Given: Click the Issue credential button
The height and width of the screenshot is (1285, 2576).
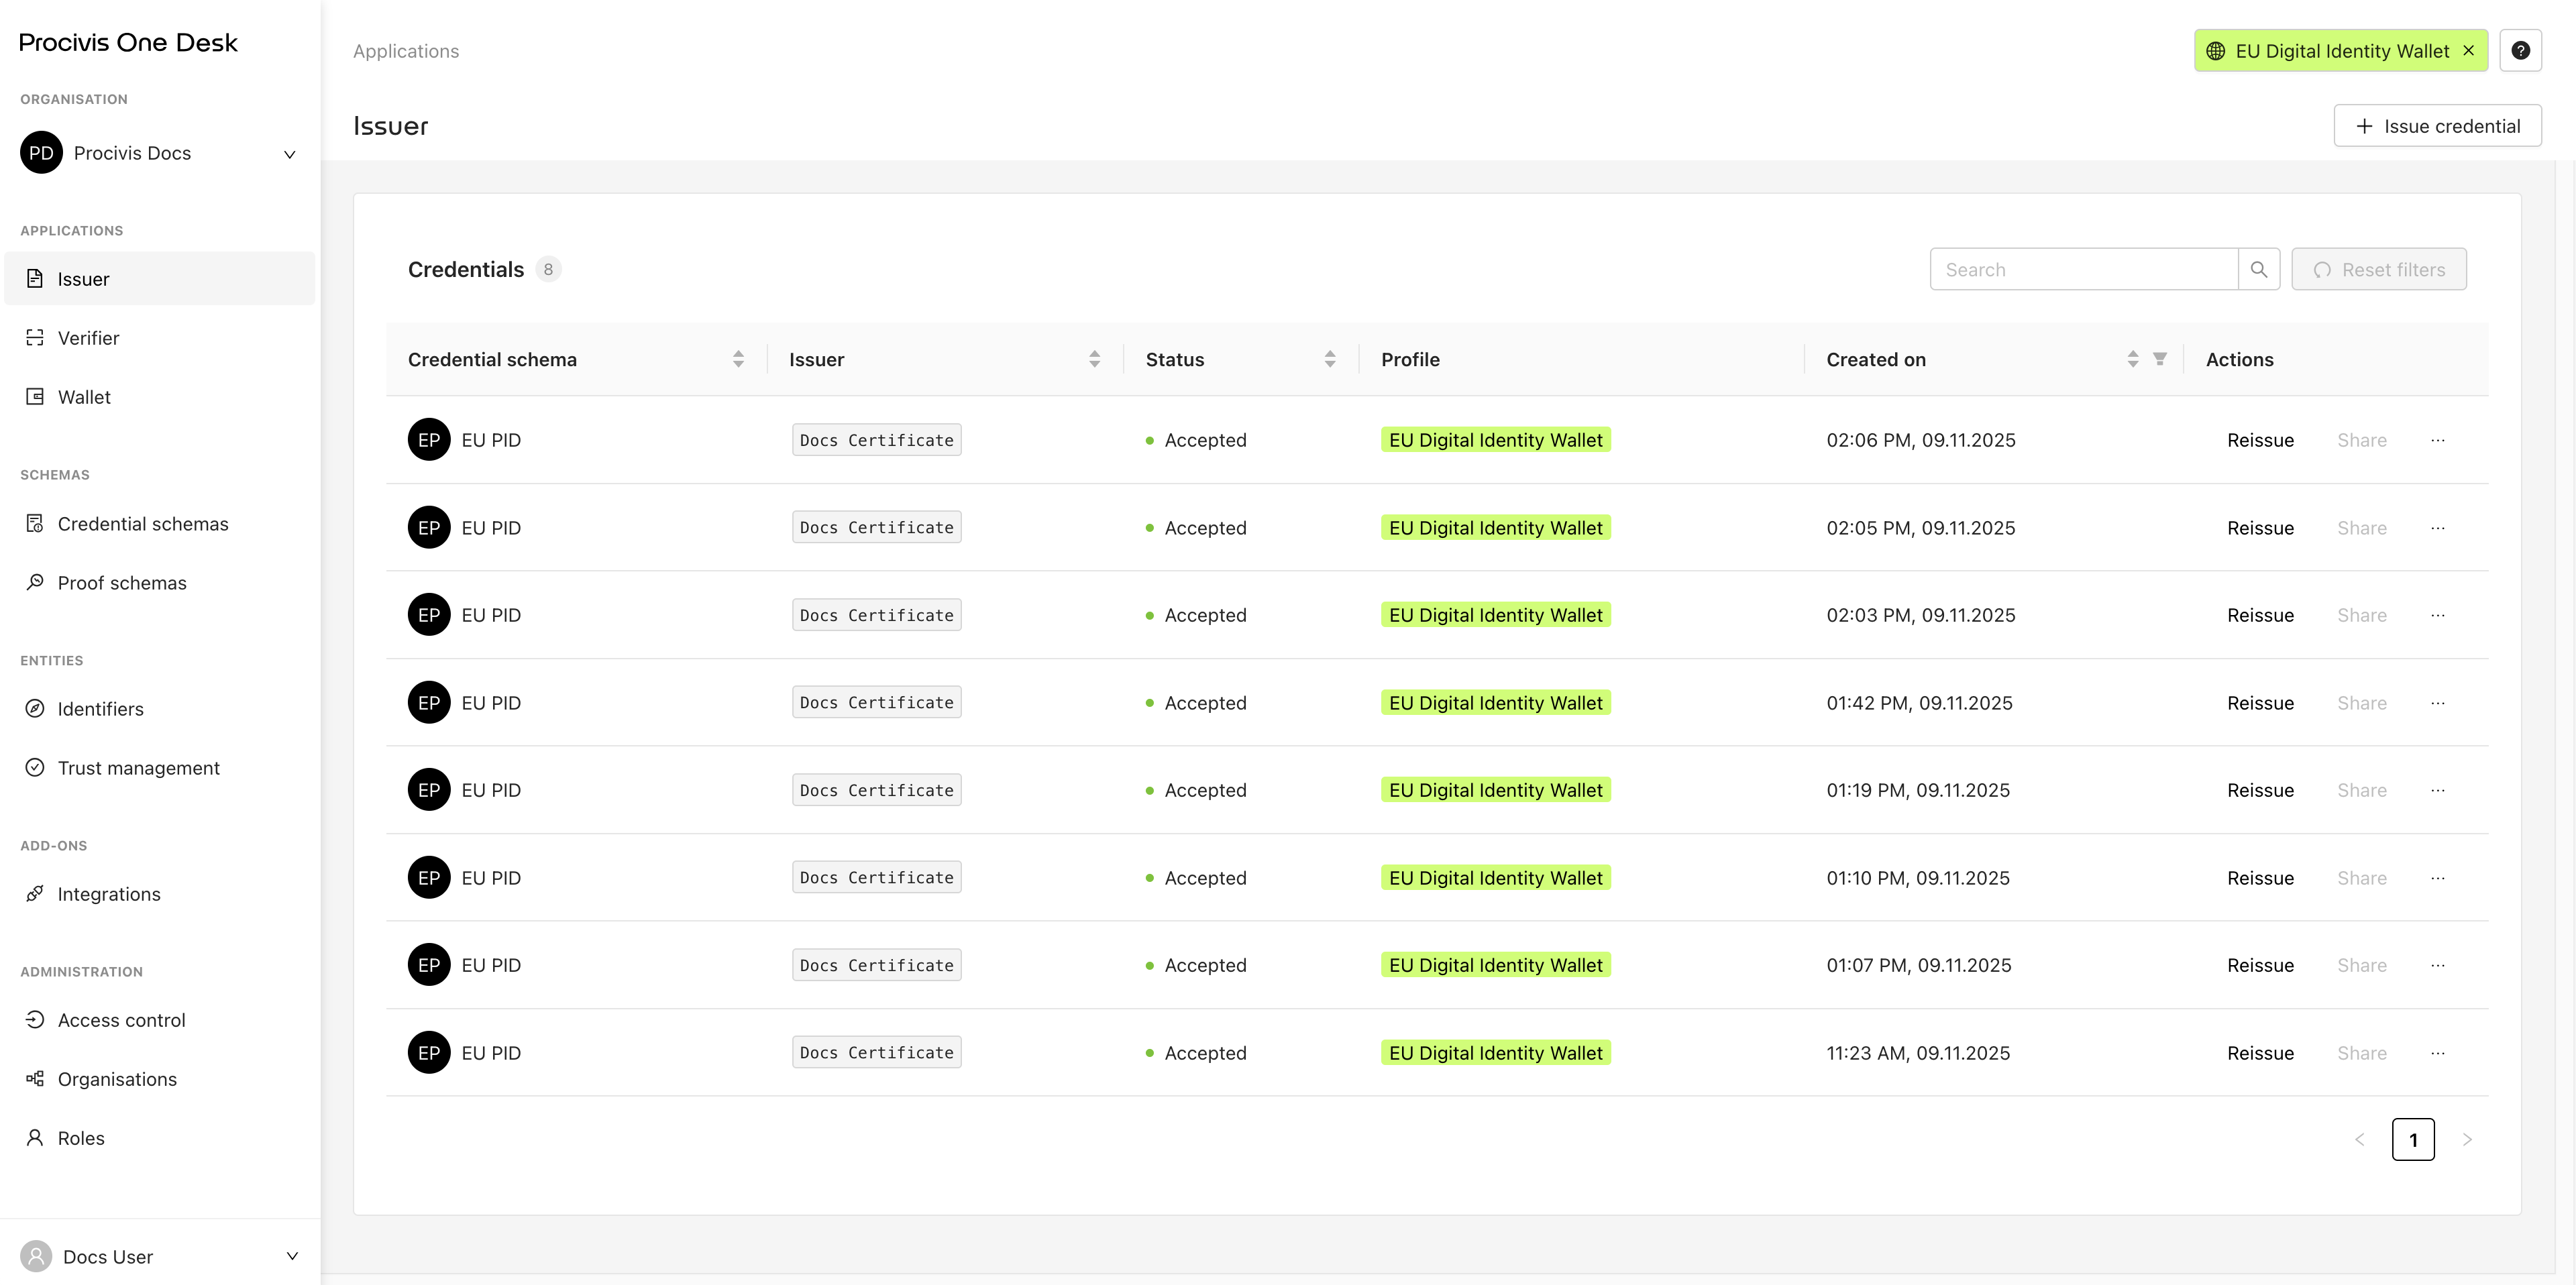Looking at the screenshot, I should coord(2437,125).
